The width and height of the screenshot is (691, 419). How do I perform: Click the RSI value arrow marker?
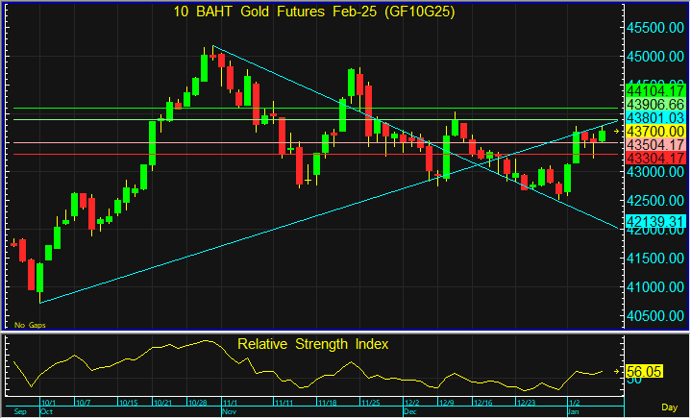coord(618,372)
